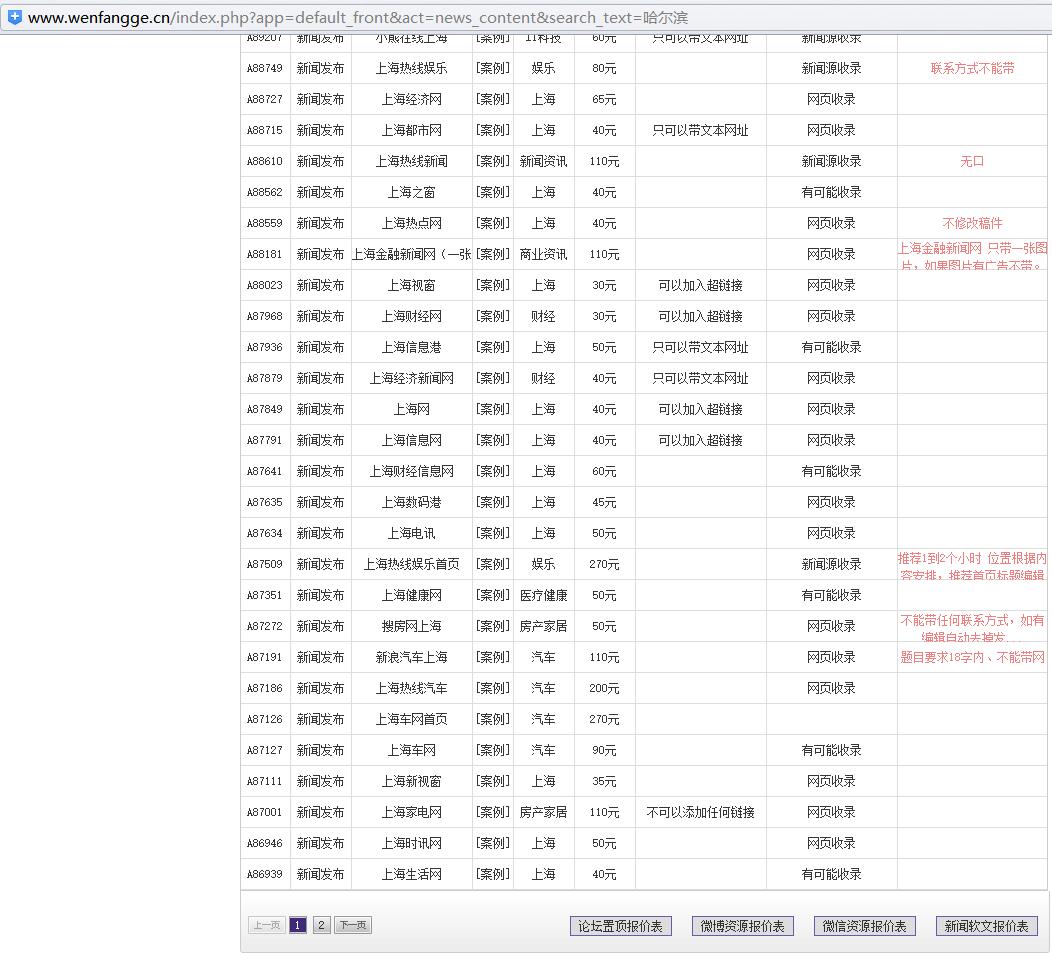Open the [案例] link for 上海网
The image size is (1052, 953).
(492, 409)
